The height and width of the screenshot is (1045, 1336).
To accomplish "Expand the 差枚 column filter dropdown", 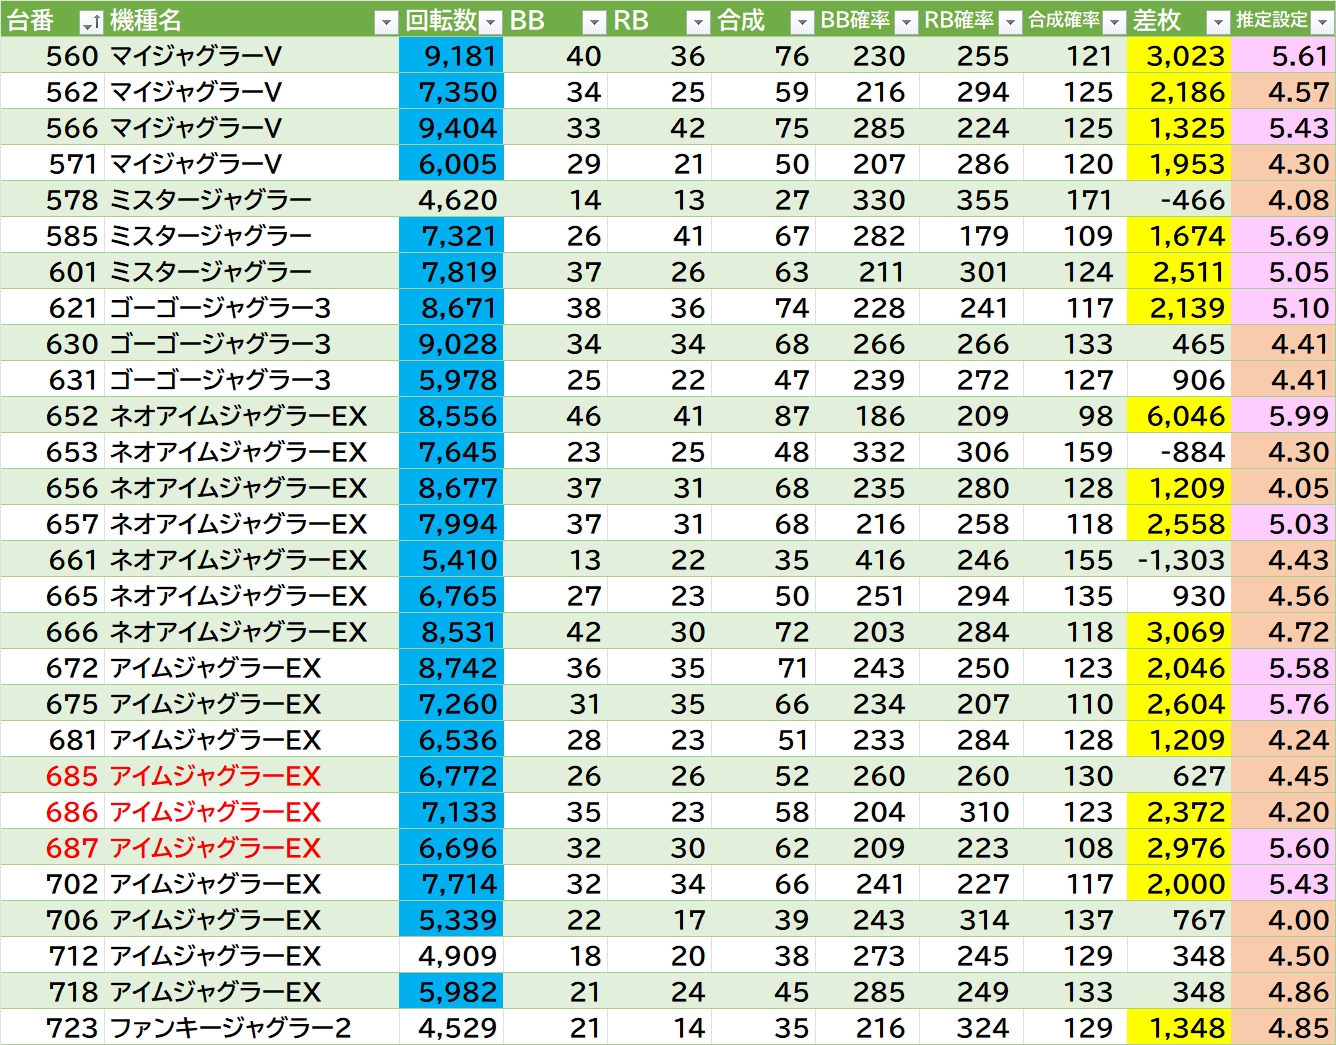I will 1218,22.
